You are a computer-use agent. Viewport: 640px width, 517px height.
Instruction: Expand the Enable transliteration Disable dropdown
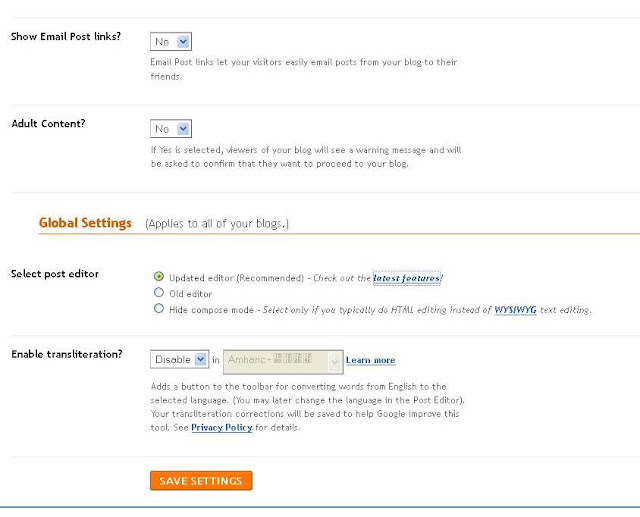pos(180,359)
